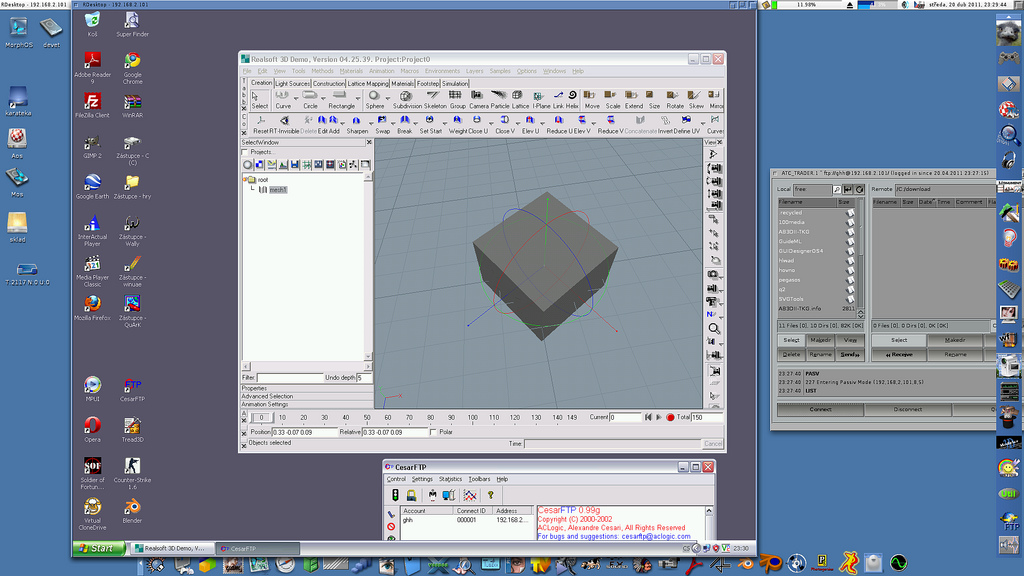Viewport: 1024px width, 576px height.
Task: Pick the Camera tool in Creation toolbar
Action: coord(479,98)
